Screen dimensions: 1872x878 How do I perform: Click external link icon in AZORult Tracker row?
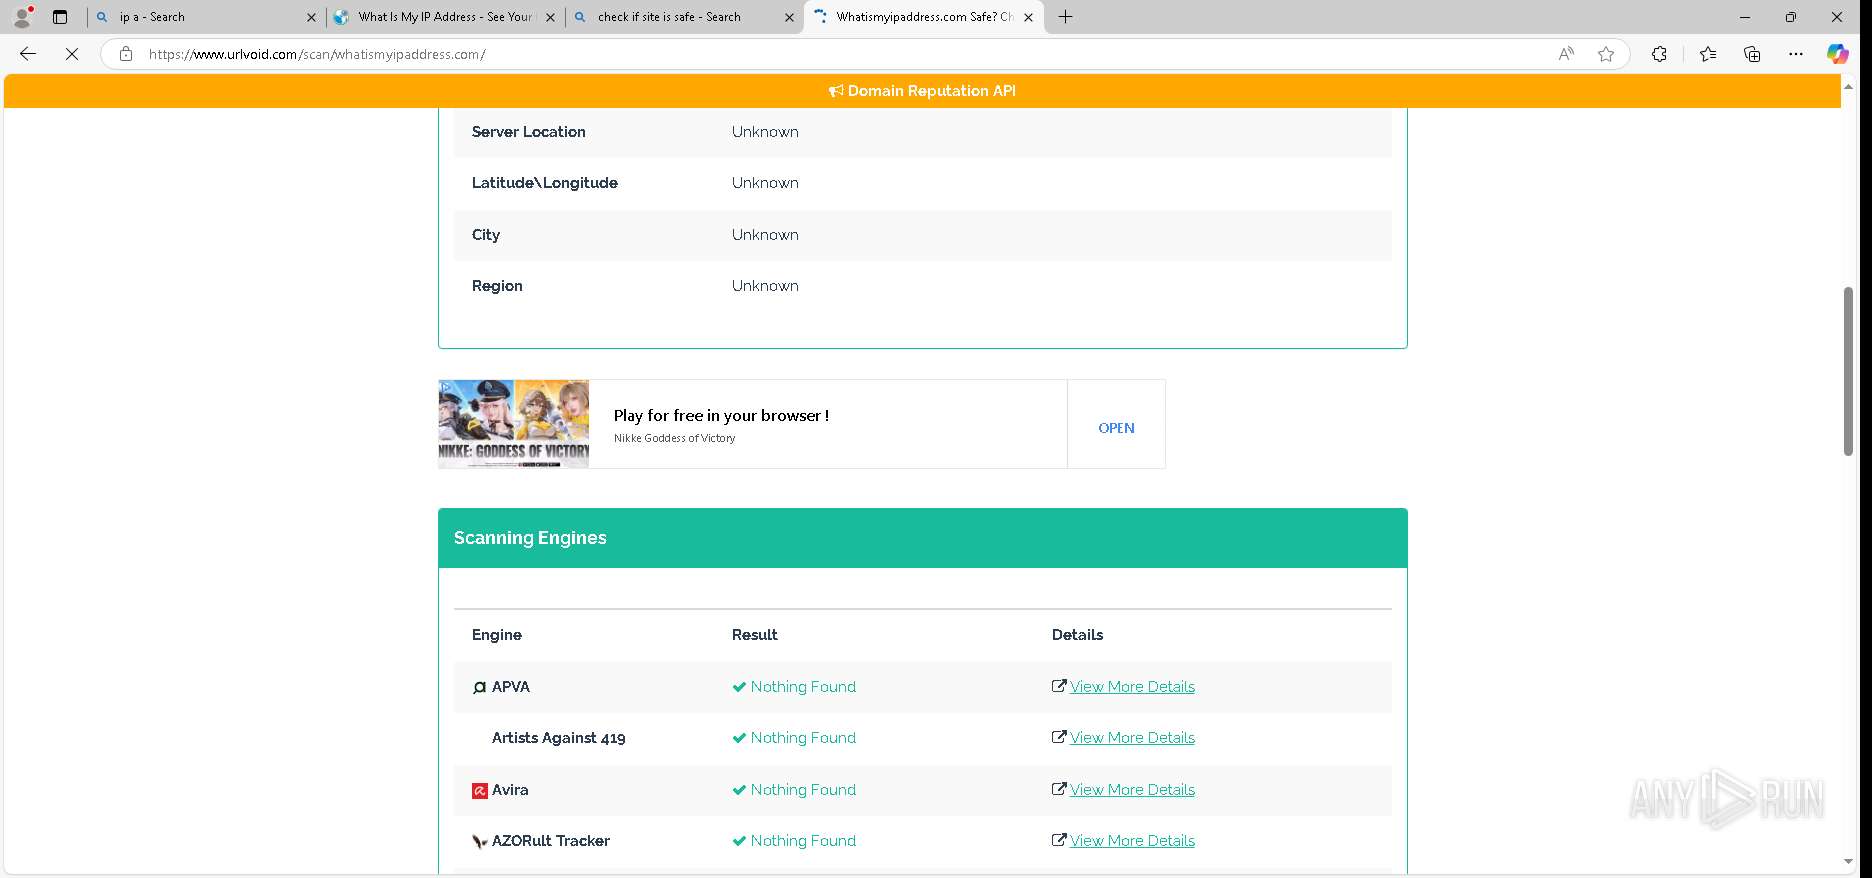tap(1059, 840)
